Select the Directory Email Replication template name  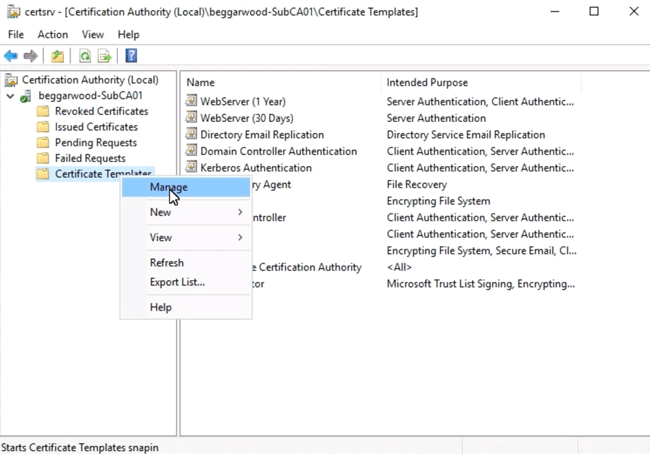click(262, 135)
